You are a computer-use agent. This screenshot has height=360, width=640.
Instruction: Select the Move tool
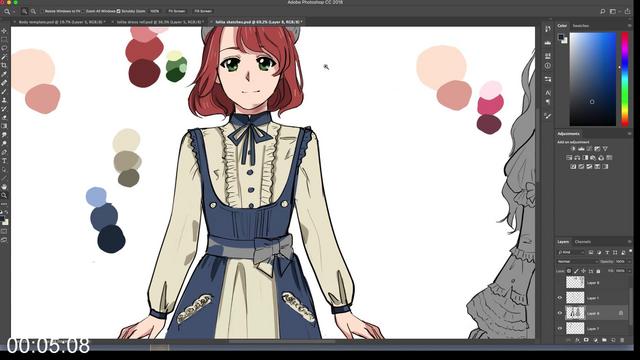4,31
